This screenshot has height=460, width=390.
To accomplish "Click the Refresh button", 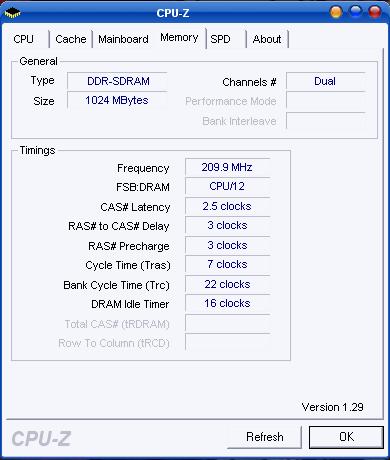I will (x=265, y=437).
